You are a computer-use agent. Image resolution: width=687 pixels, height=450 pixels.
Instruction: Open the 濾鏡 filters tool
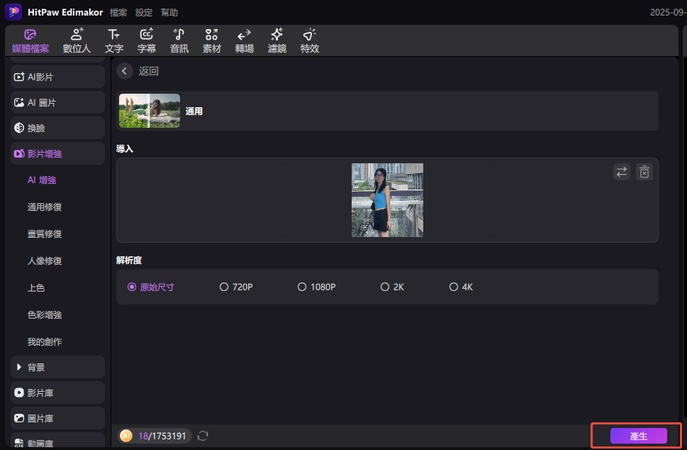tap(277, 40)
